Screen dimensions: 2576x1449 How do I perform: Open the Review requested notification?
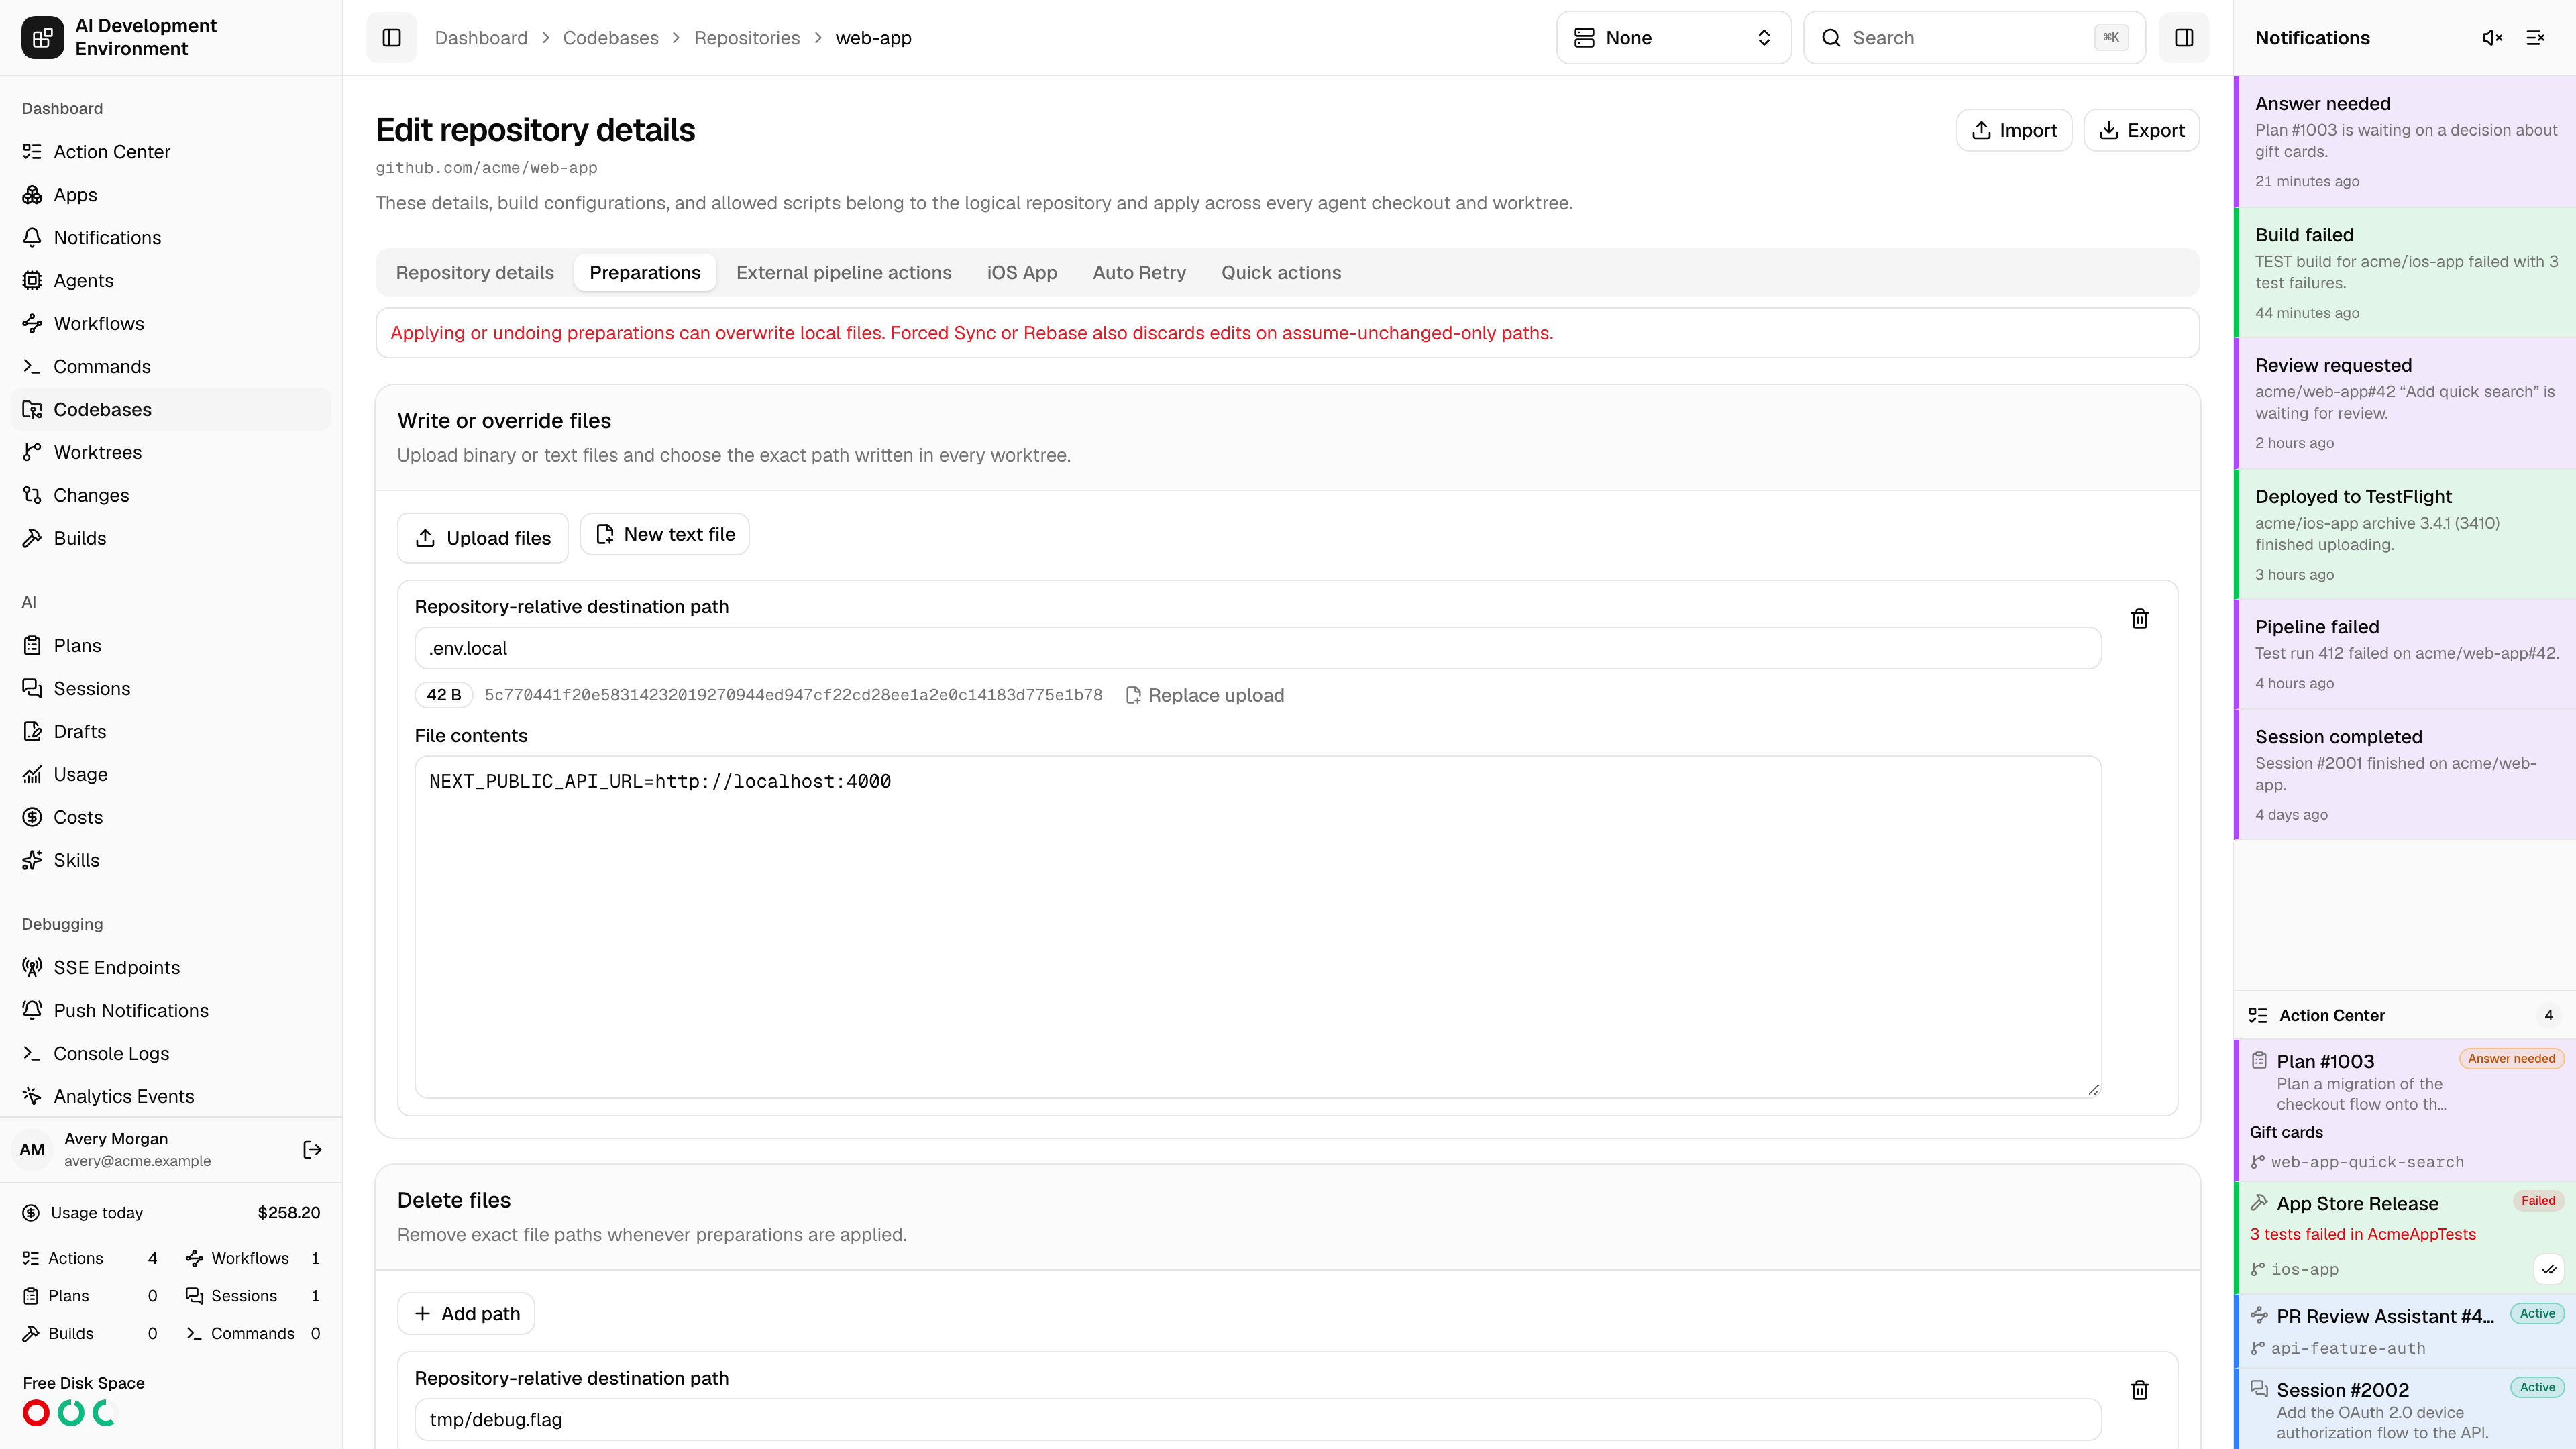click(2405, 404)
